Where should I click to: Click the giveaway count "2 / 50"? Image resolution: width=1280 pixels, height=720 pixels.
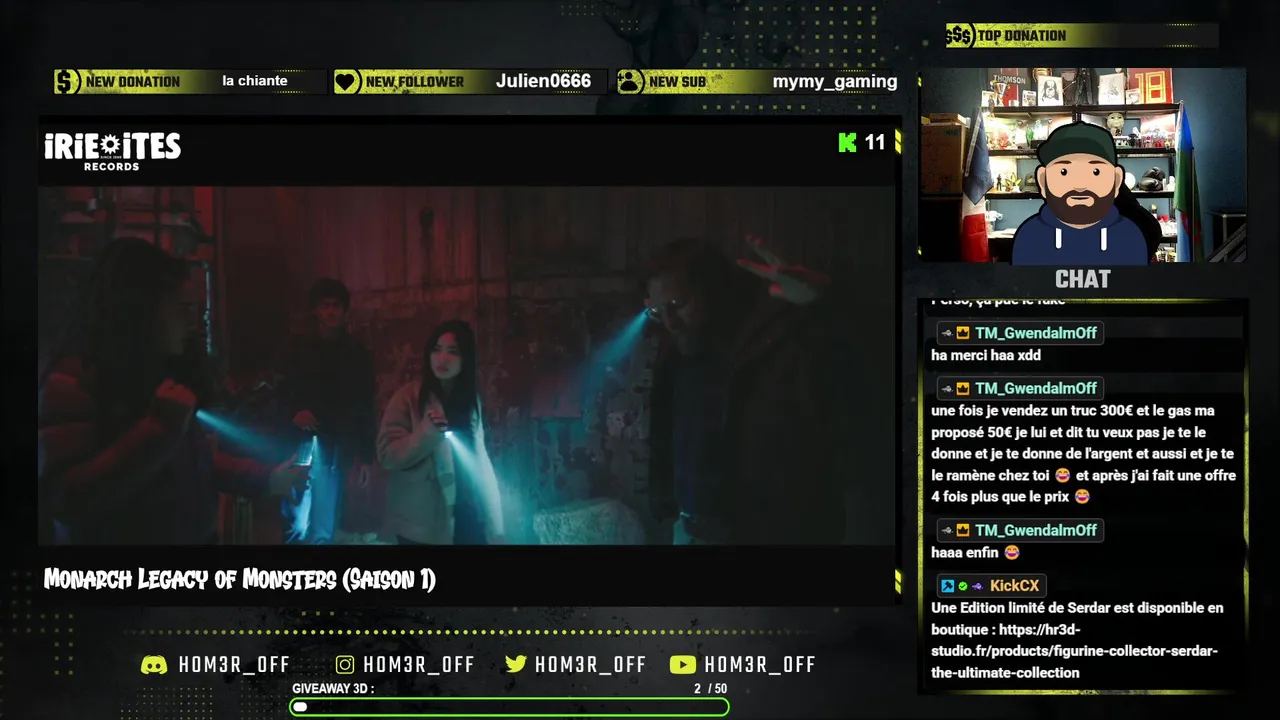(710, 689)
